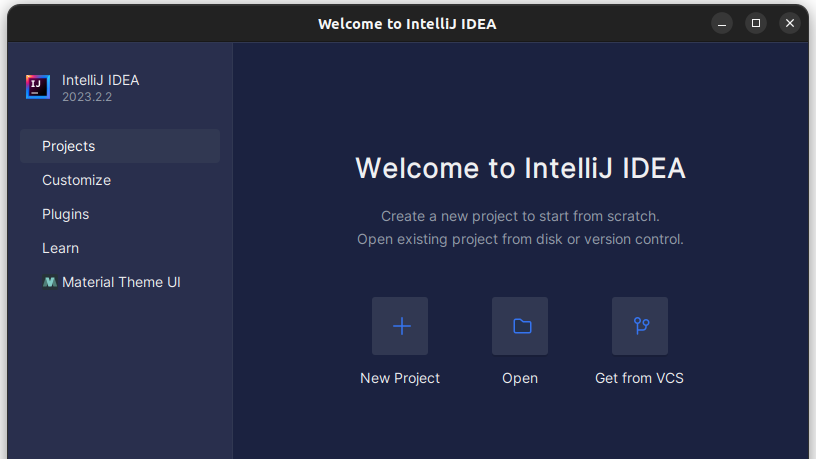This screenshot has width=816, height=459.
Task: Minimize the Welcome window
Action: pyautogui.click(x=722, y=23)
